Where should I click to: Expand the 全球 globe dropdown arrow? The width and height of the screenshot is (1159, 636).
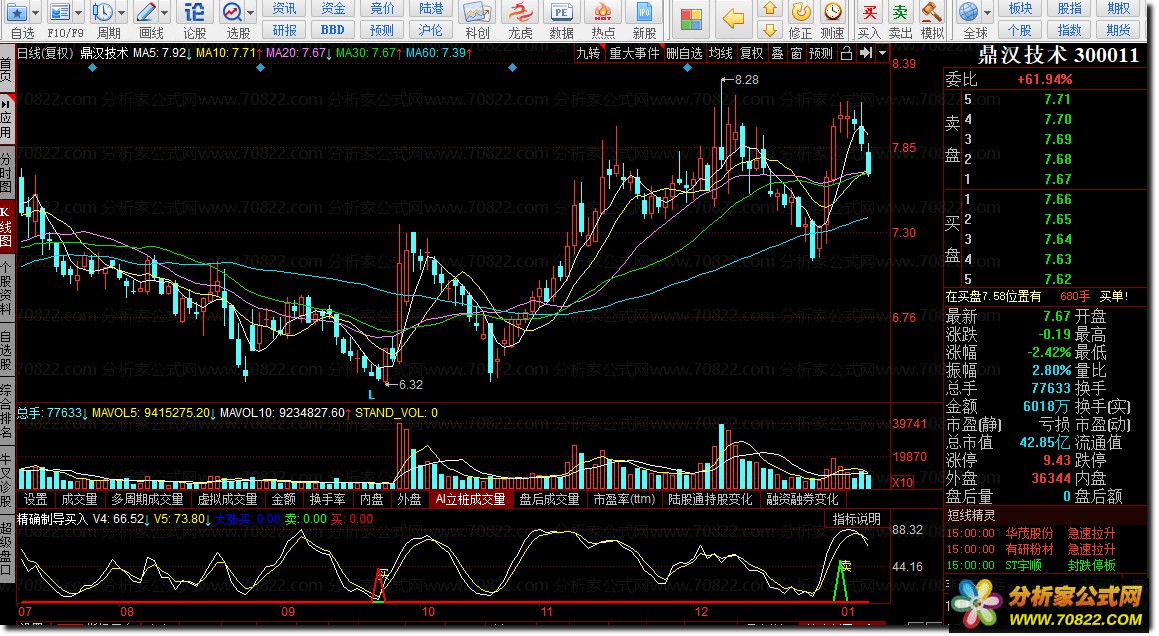(x=988, y=13)
